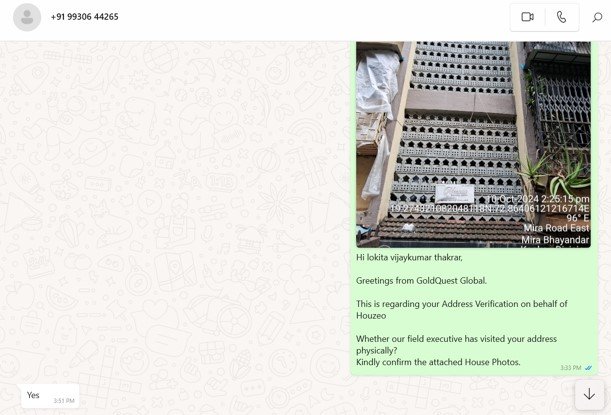Click the 3:33 PM message timestamp
The width and height of the screenshot is (611, 415).
(570, 368)
